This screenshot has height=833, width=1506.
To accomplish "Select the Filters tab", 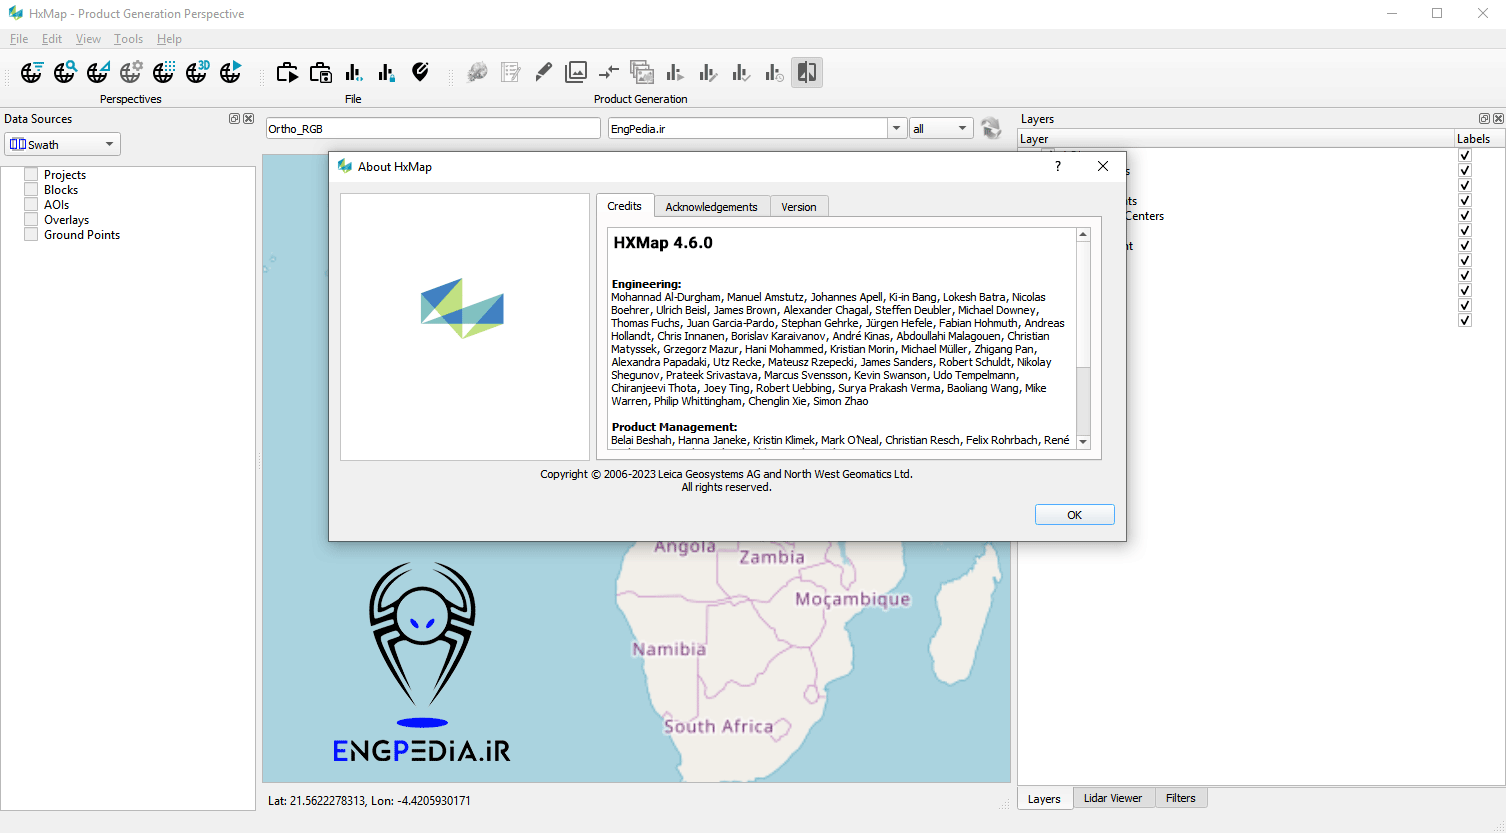I will point(1181,798).
